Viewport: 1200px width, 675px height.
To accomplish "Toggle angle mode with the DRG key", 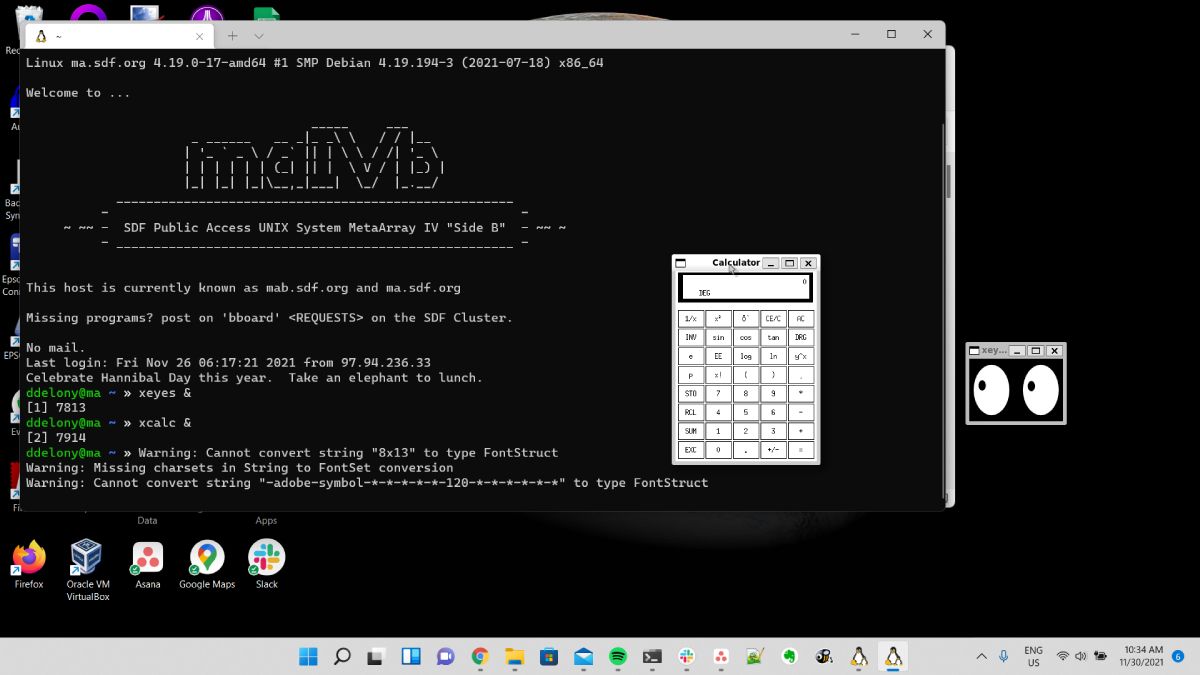I will [x=801, y=337].
